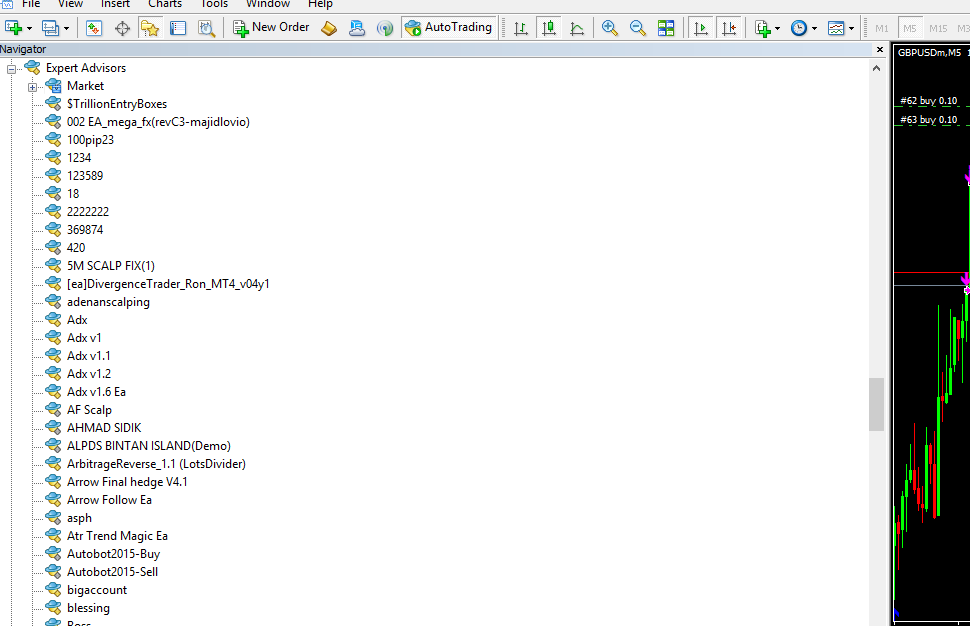Select ArbitrageReverse_1.1 (LotsDivider) advisor
970x626 pixels.
[x=157, y=464]
